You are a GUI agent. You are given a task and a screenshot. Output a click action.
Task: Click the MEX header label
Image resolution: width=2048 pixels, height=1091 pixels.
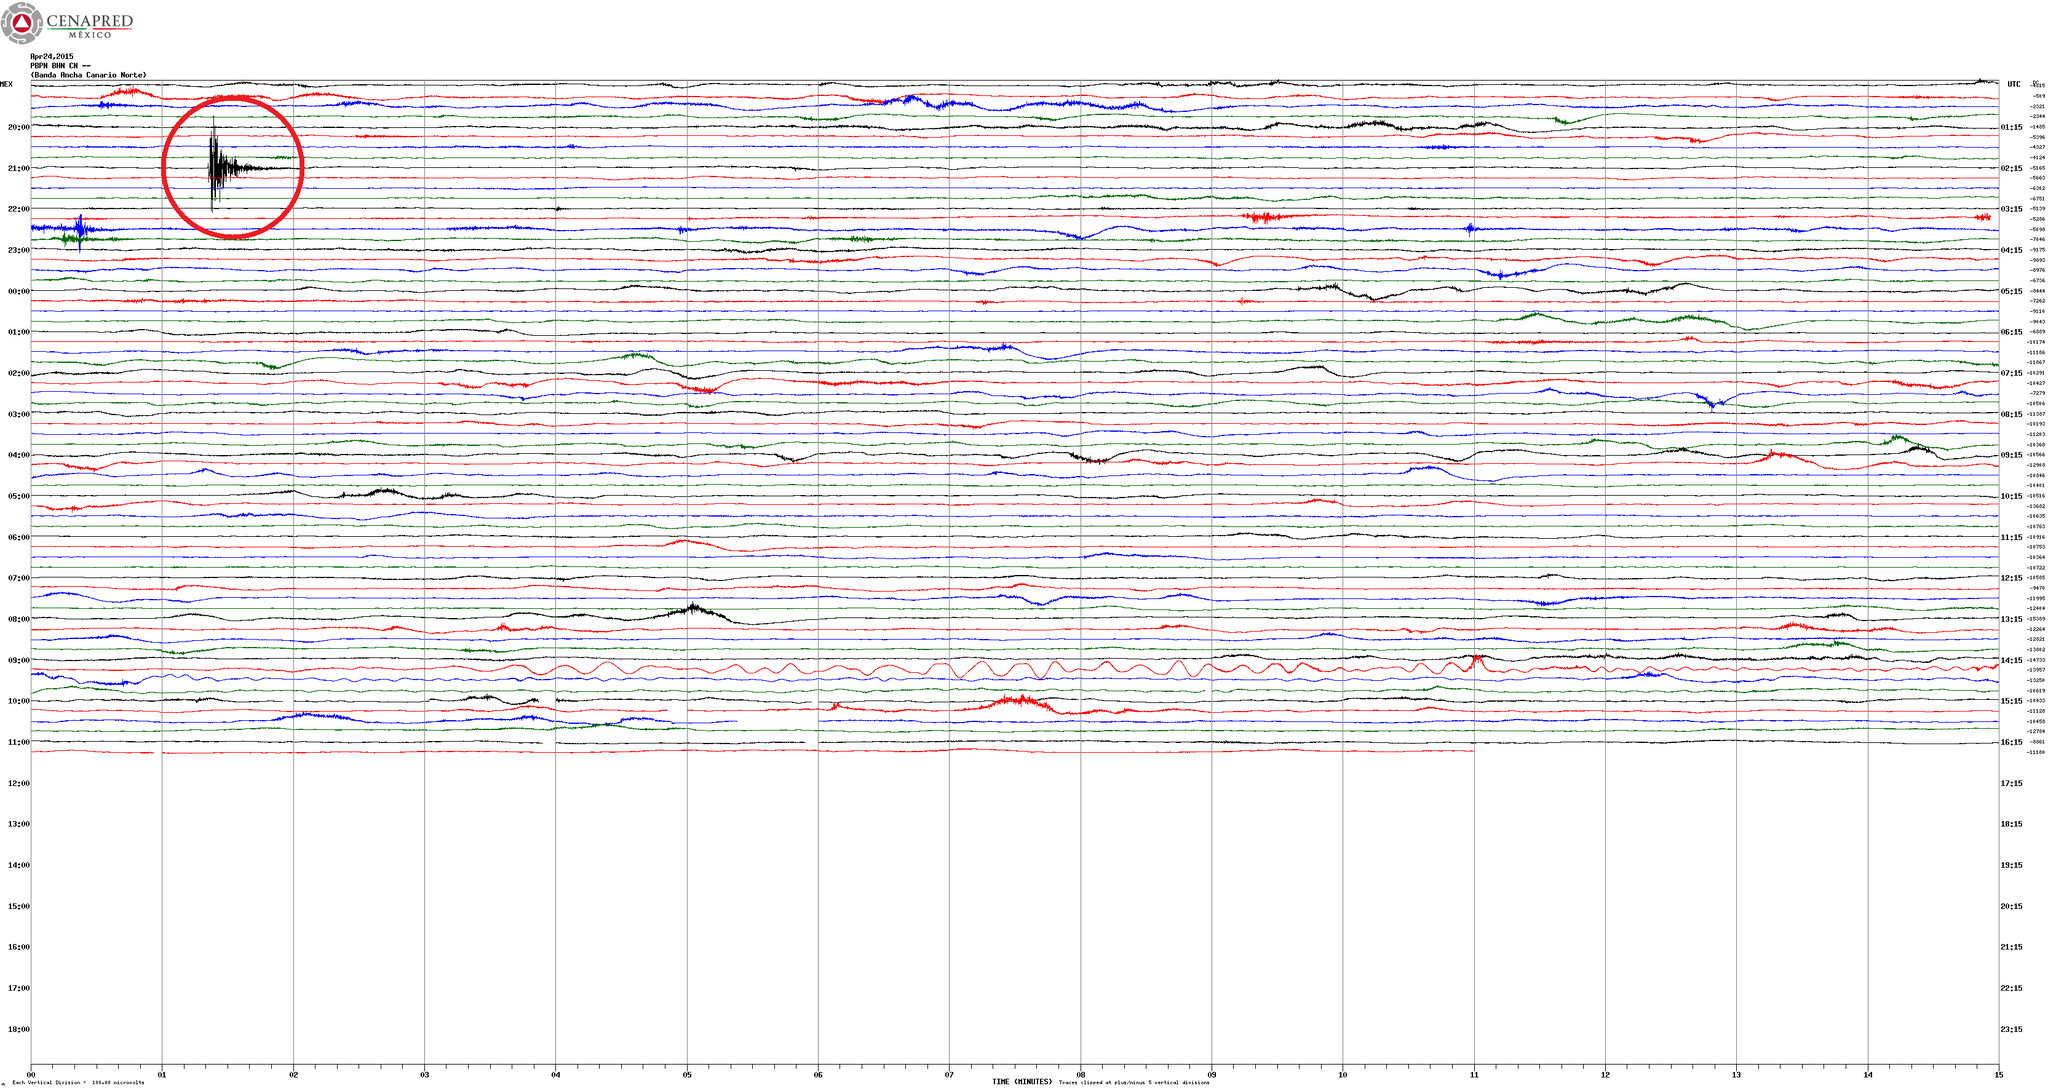(x=7, y=84)
